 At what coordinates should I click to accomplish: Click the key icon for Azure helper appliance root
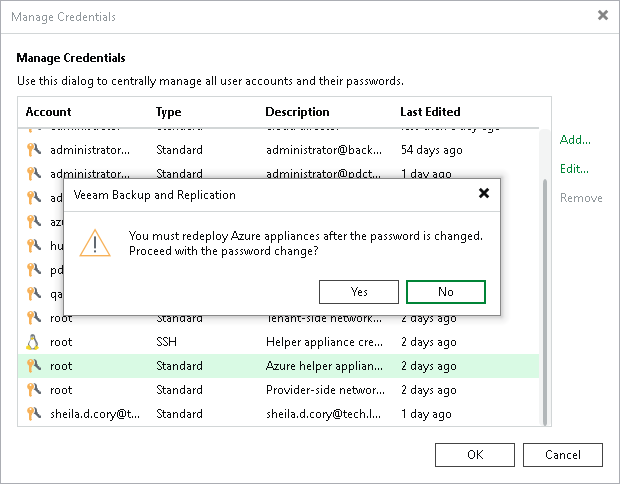[x=34, y=366]
